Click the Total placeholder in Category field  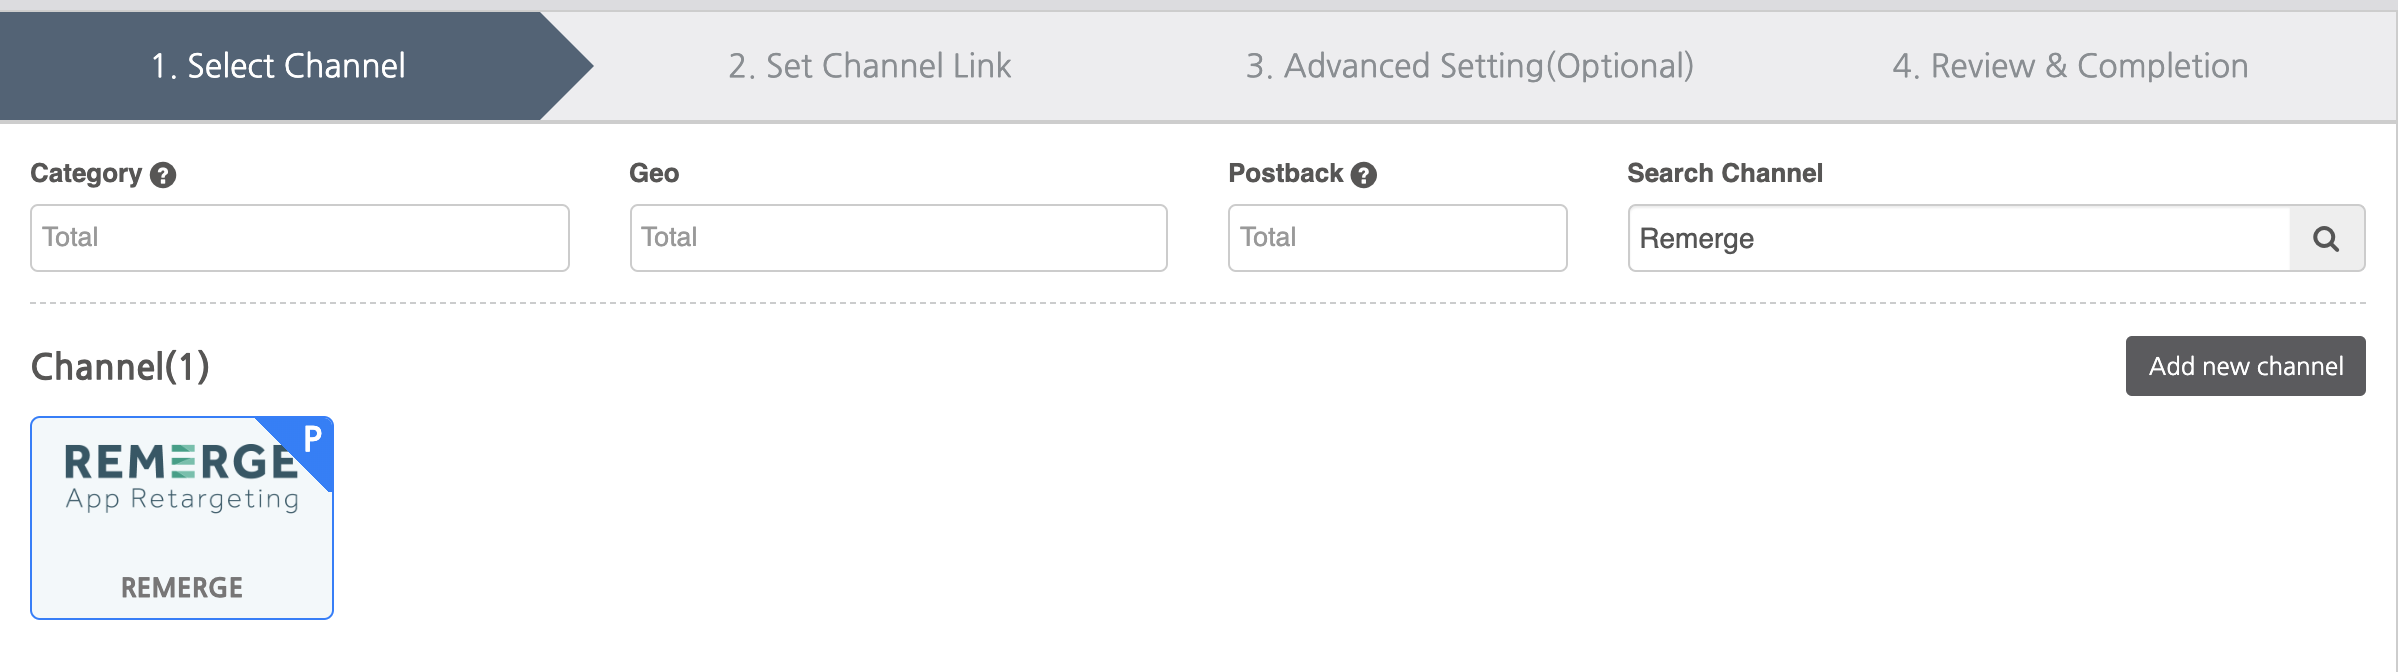click(x=70, y=237)
